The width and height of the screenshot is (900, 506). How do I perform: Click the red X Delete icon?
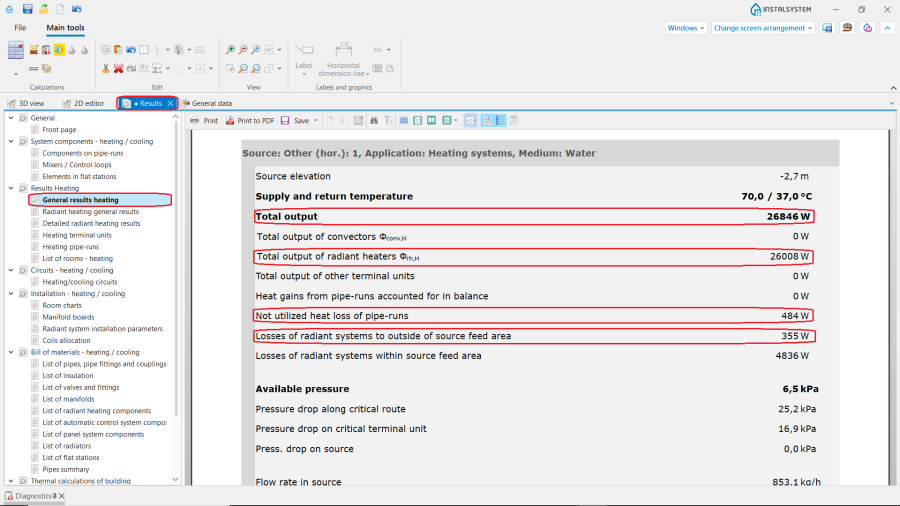coord(118,68)
